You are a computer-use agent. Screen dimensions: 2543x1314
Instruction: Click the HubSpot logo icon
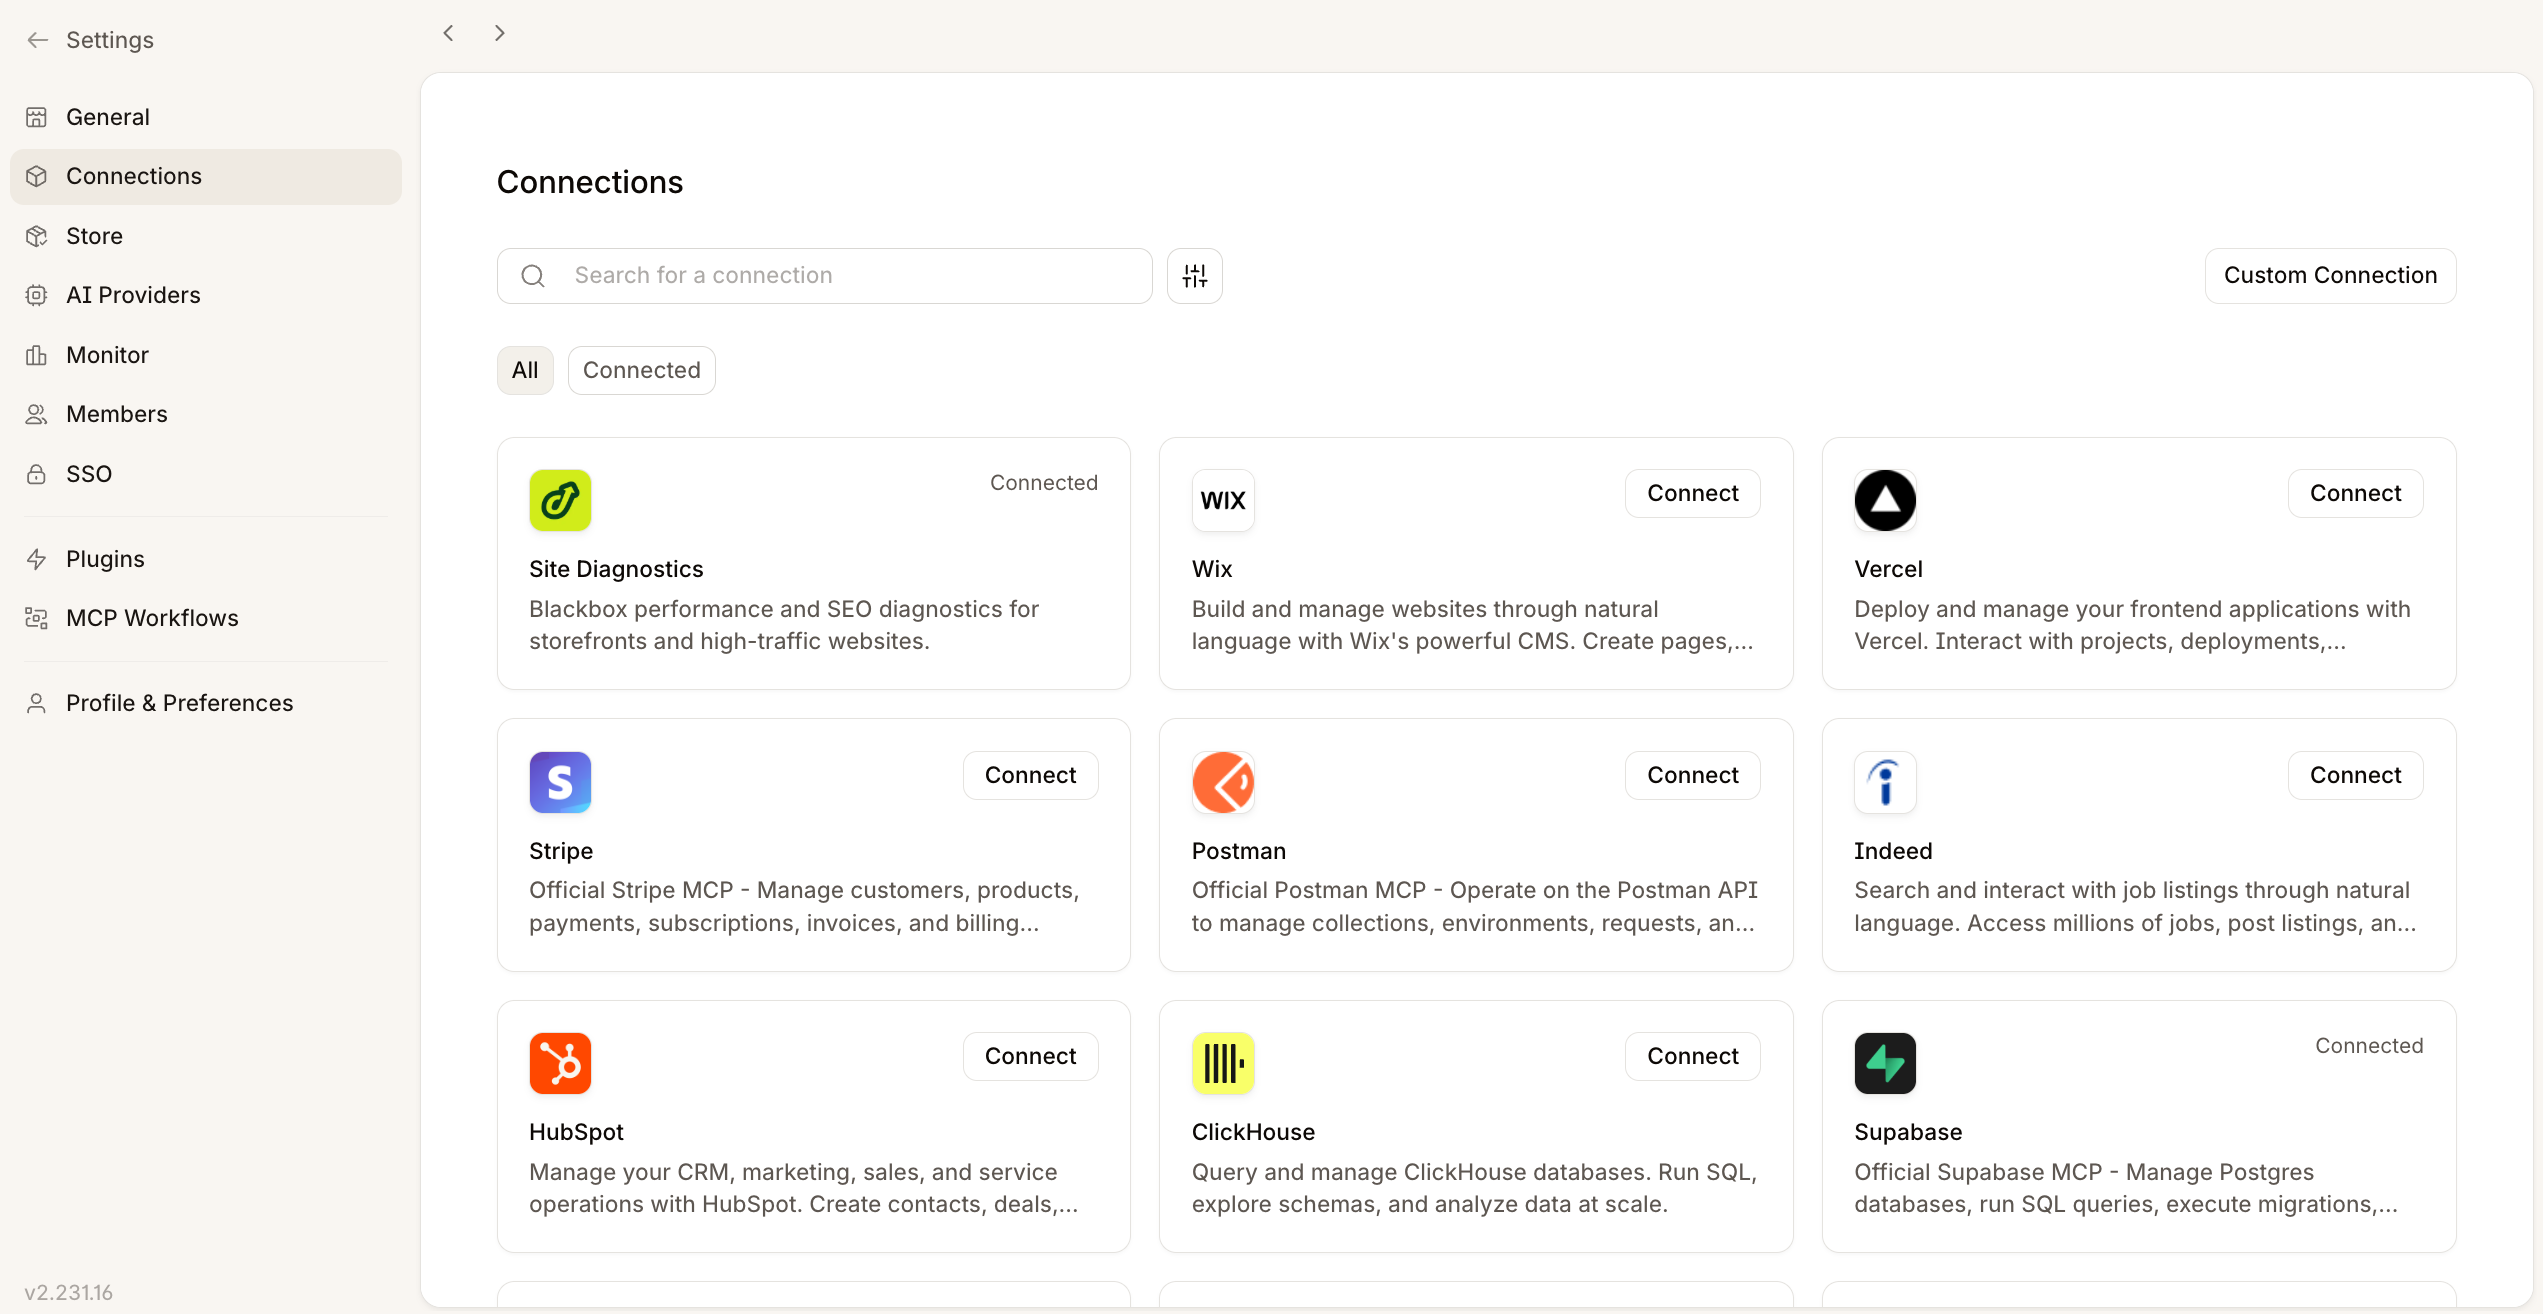click(560, 1063)
